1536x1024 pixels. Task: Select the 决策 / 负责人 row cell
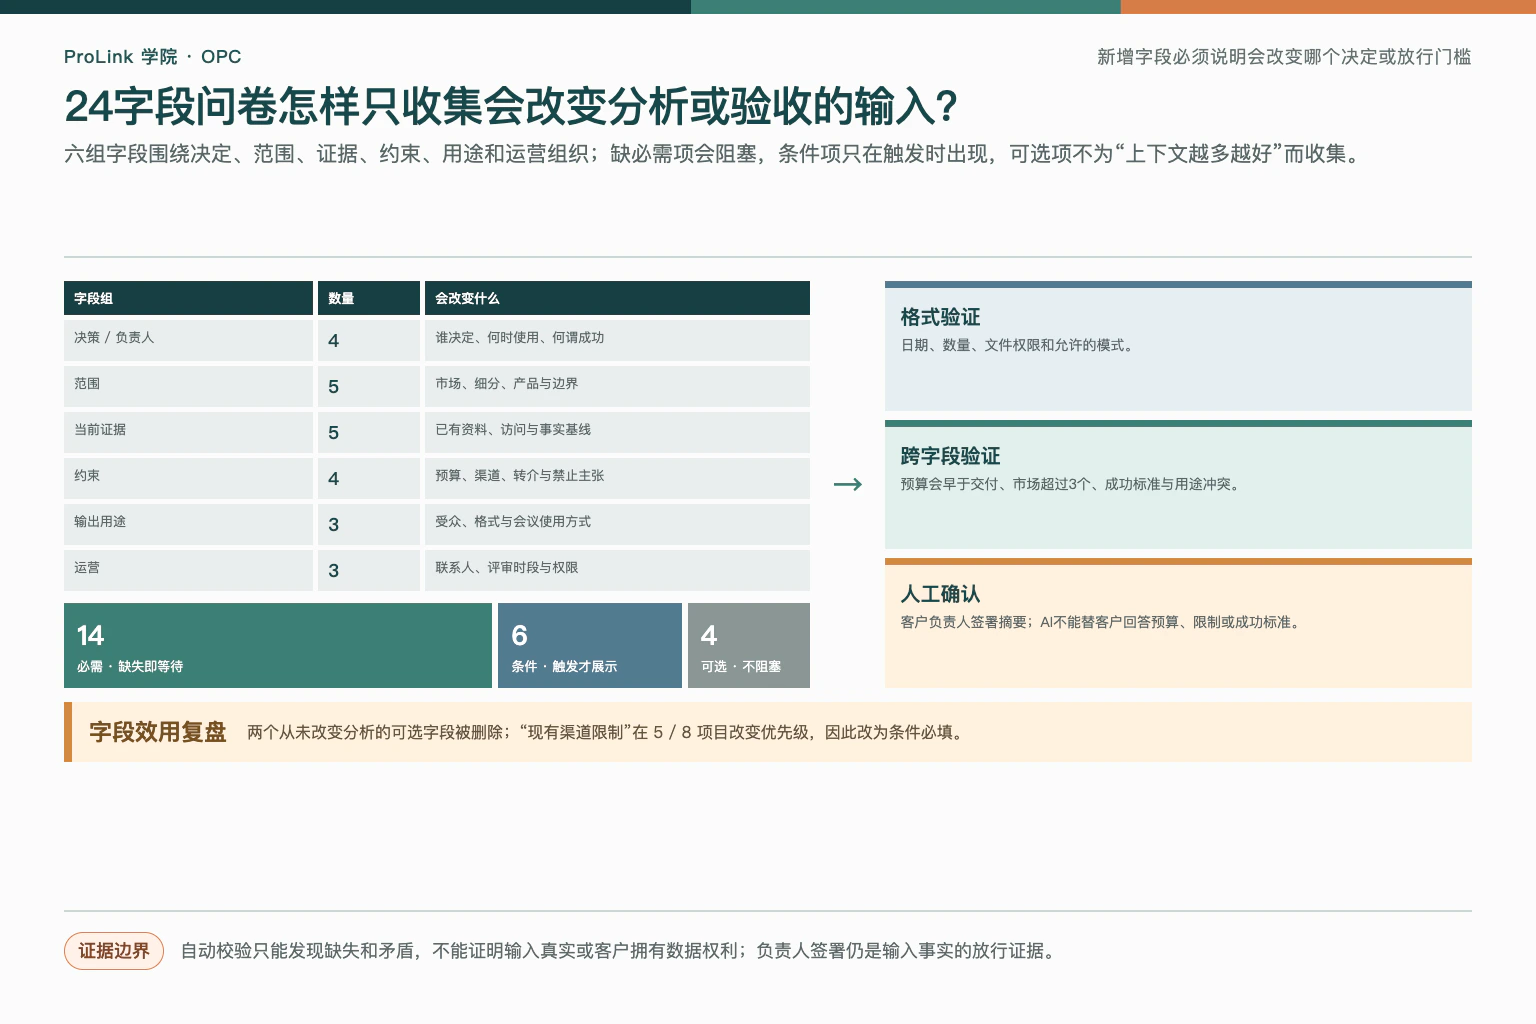(x=188, y=340)
